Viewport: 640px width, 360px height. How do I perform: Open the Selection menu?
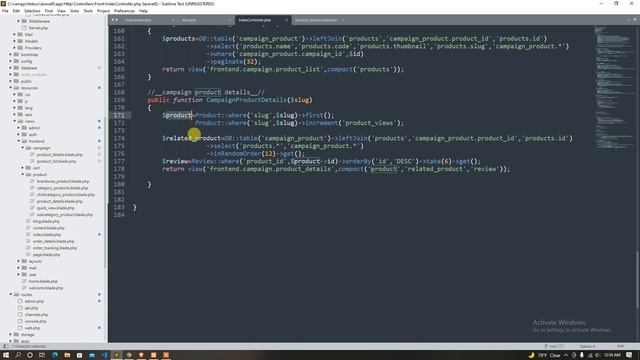(32, 11)
